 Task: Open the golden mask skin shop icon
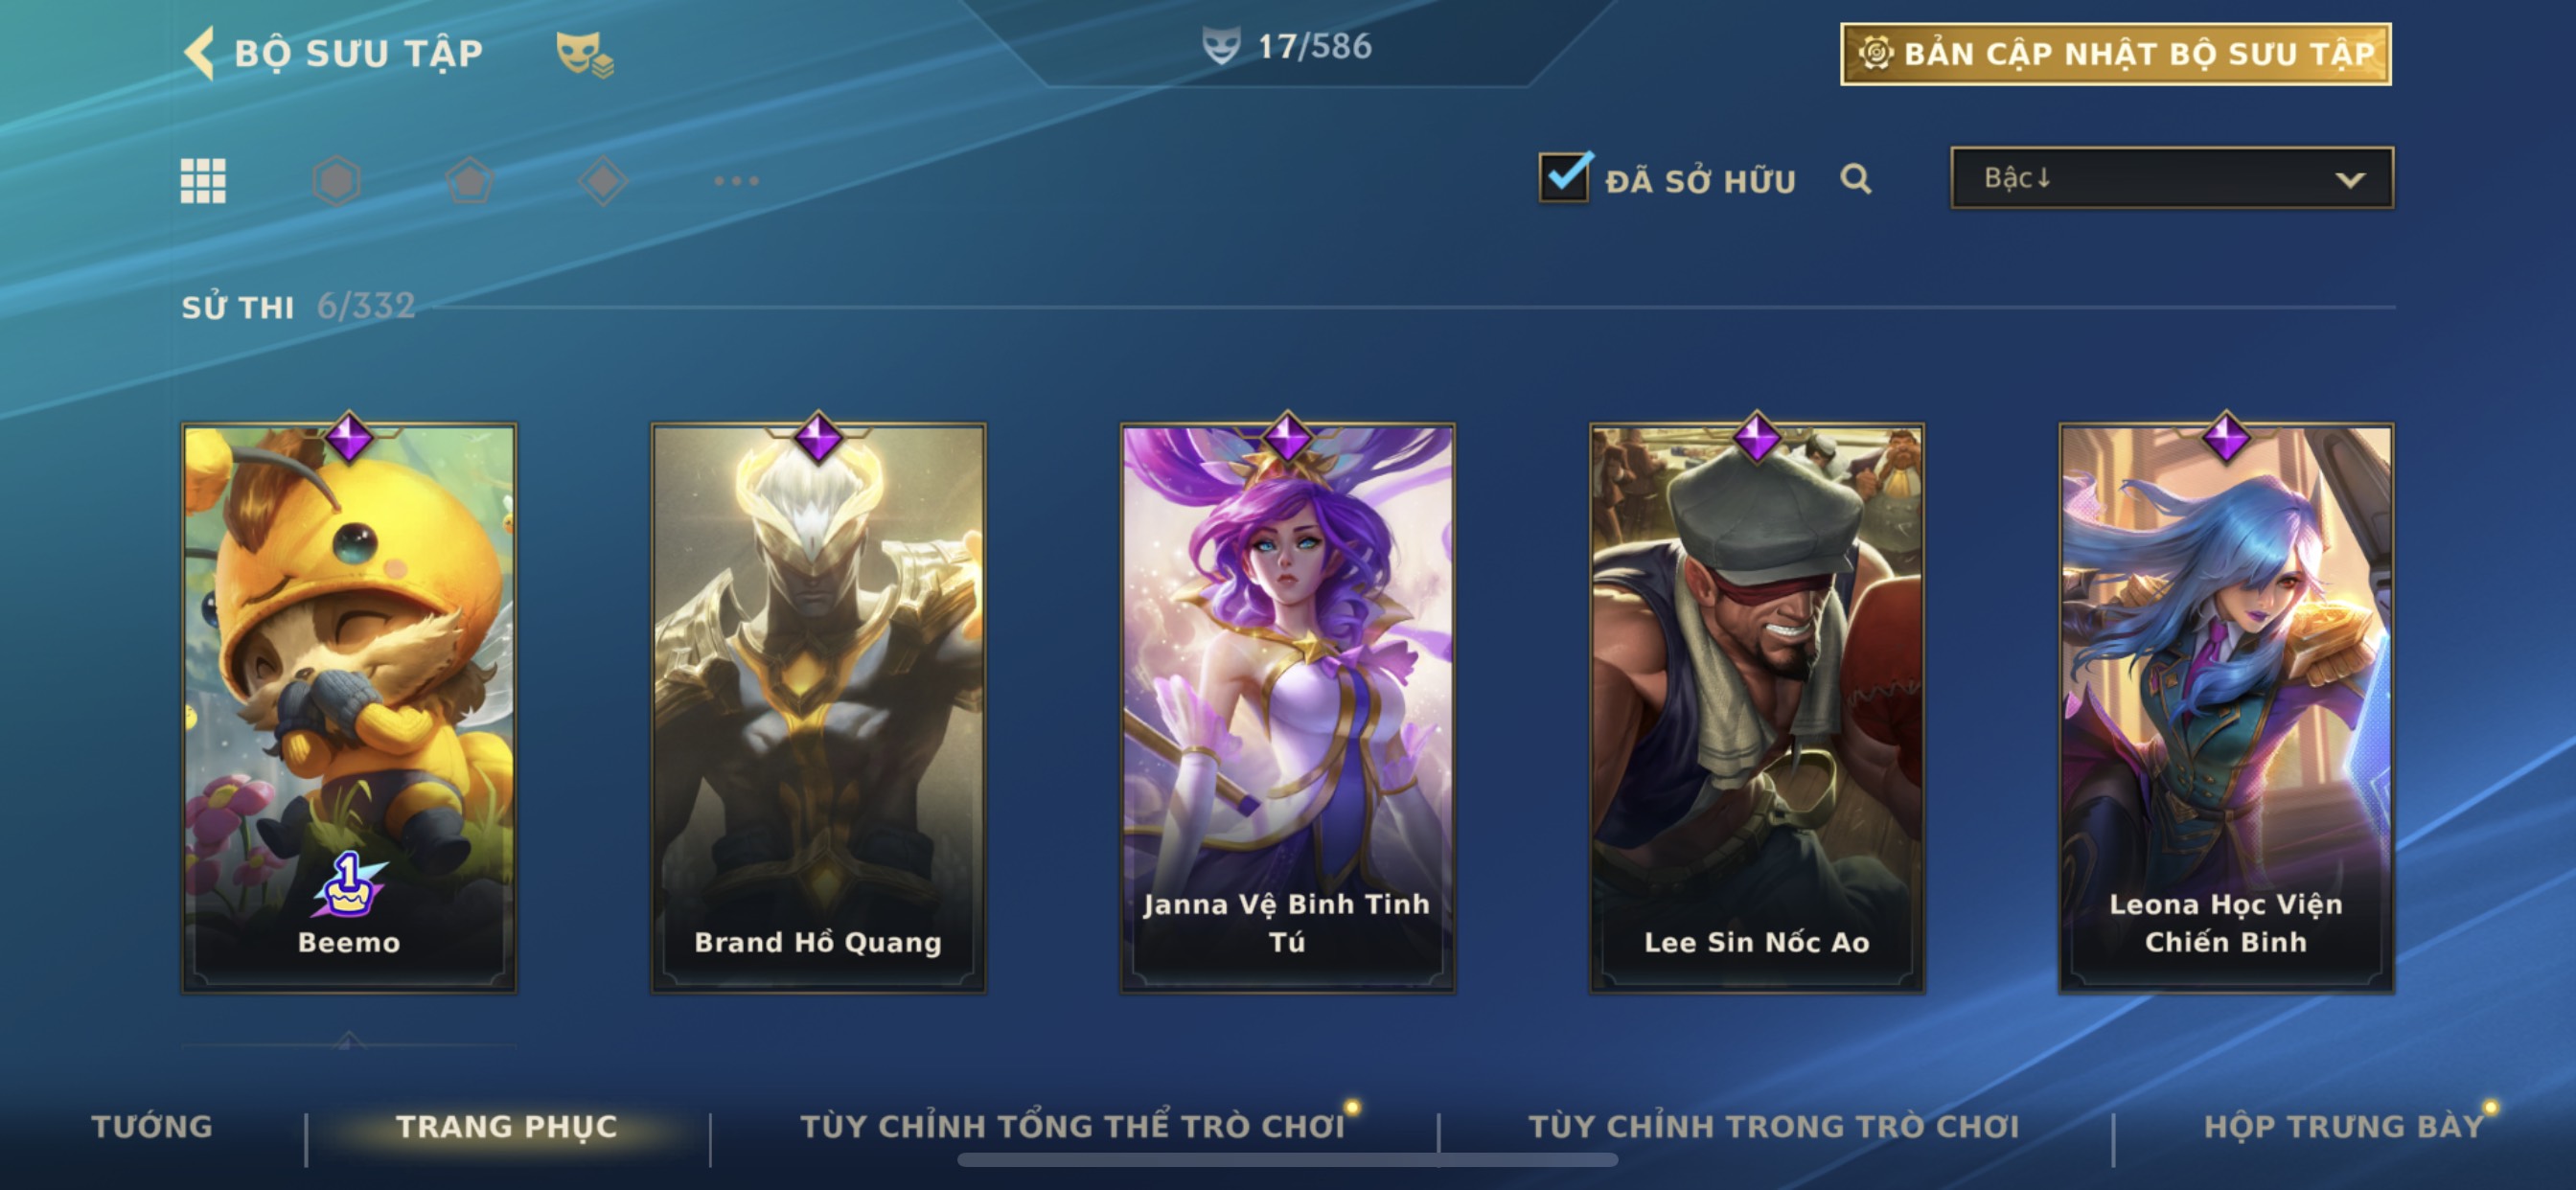(584, 53)
